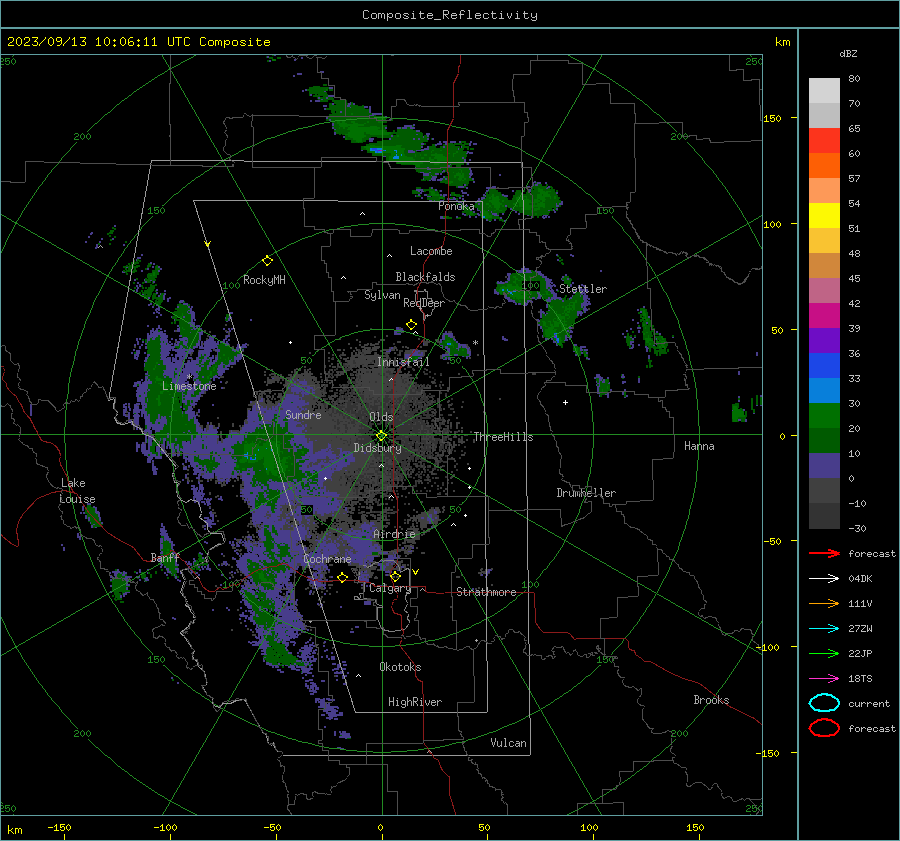Select the purple 36-39 dBZ swatch
Image resolution: width=900 pixels, height=841 pixels.
[x=824, y=341]
